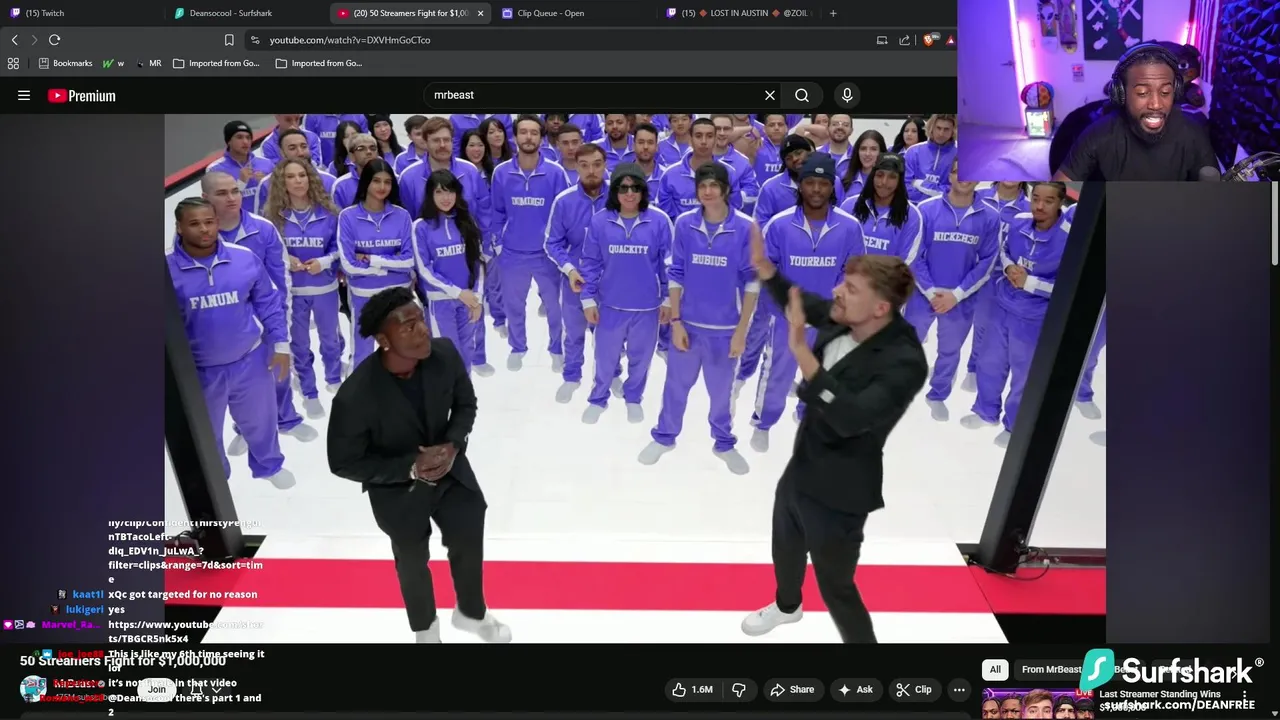Open the YouTube hamburger guide menu
This screenshot has height=720, width=1280.
point(24,96)
